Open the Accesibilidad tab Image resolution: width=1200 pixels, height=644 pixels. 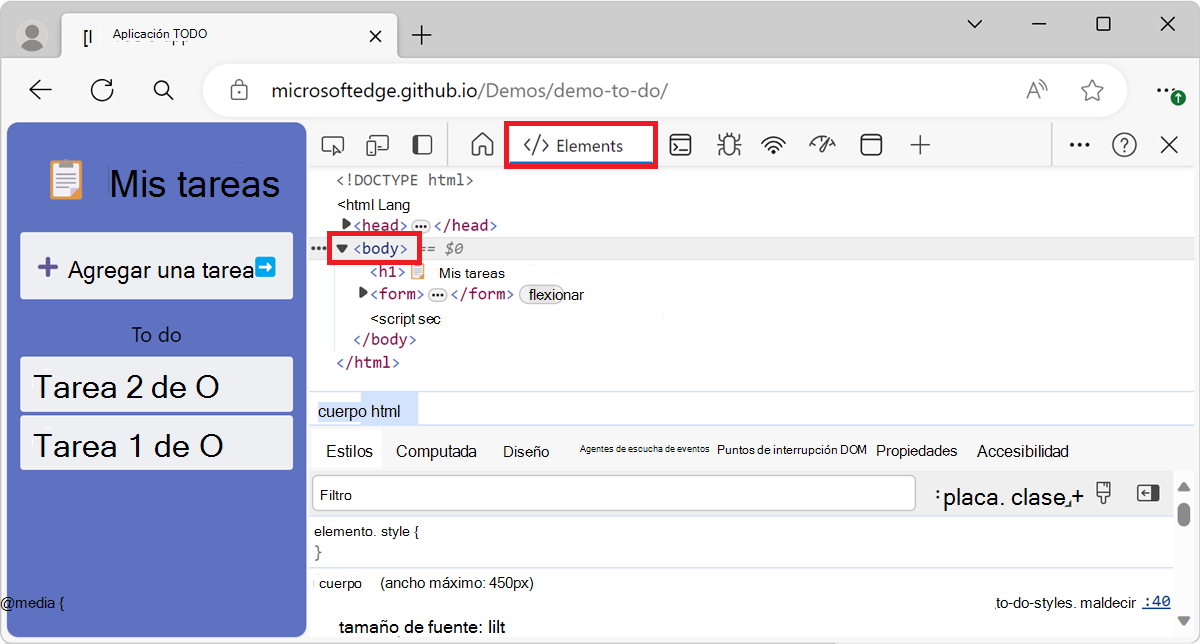(1022, 451)
